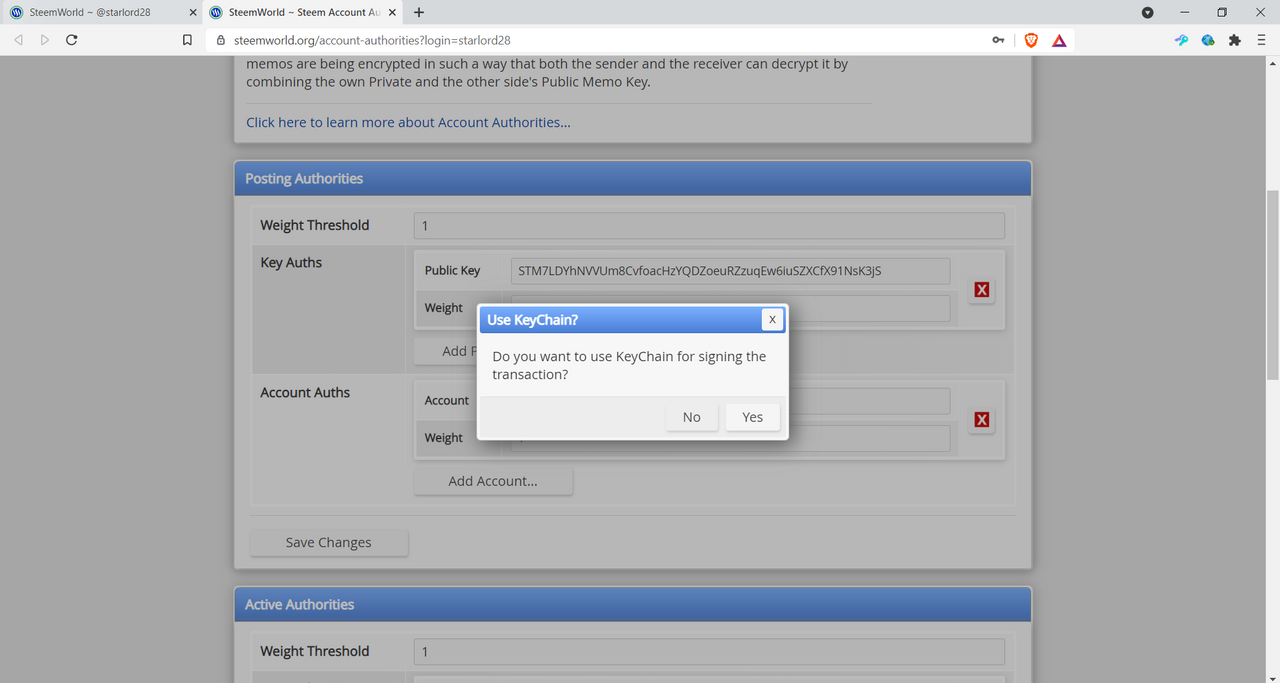1280x683 pixels.
Task: Go back in browser history
Action: coord(18,40)
